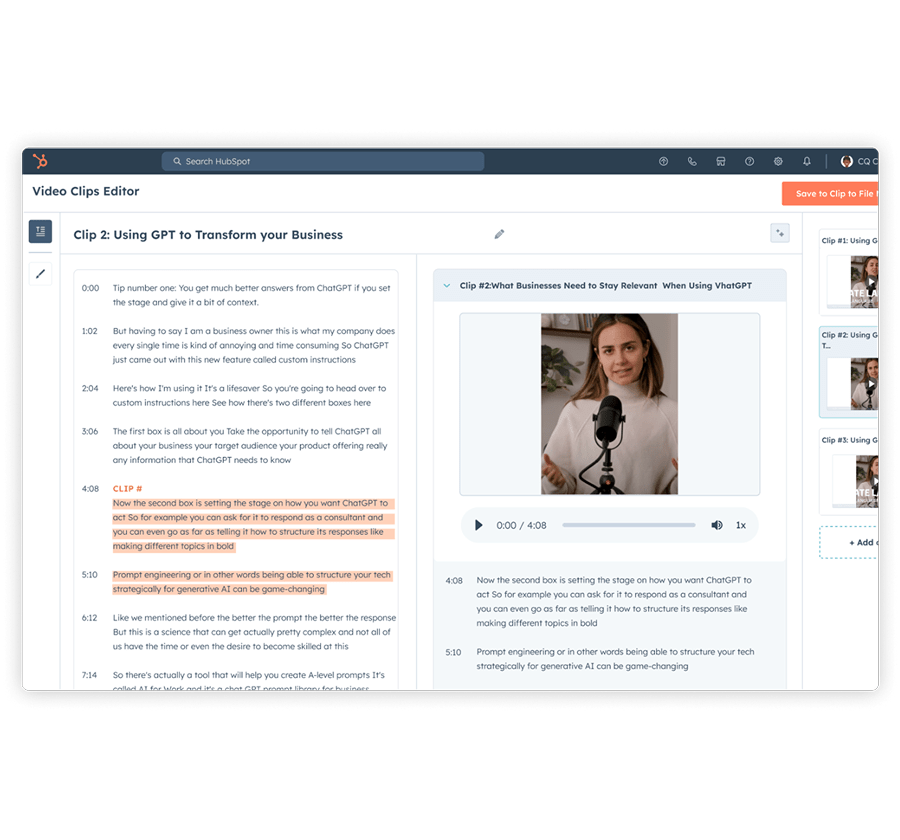Click the 5:10 timestamp in clip panel
Image resolution: width=900 pixels, height=840 pixels.
pos(453,652)
